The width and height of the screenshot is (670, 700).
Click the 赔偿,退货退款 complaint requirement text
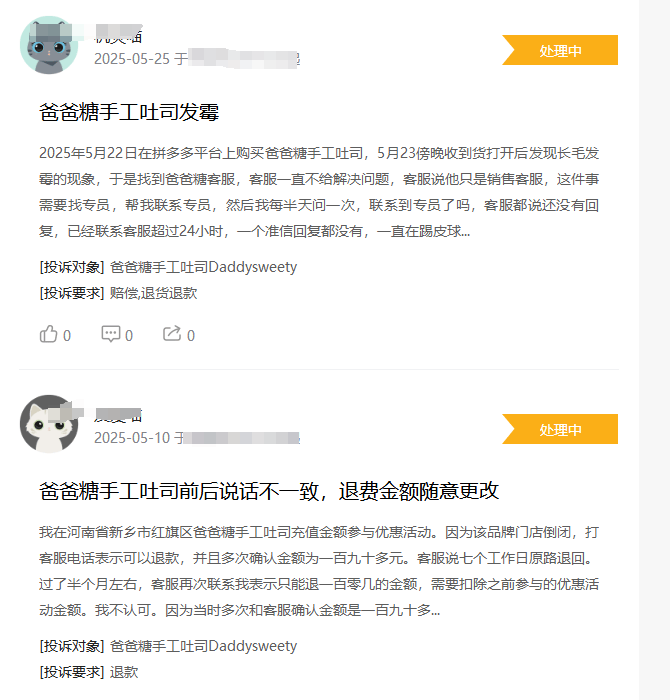(x=154, y=293)
